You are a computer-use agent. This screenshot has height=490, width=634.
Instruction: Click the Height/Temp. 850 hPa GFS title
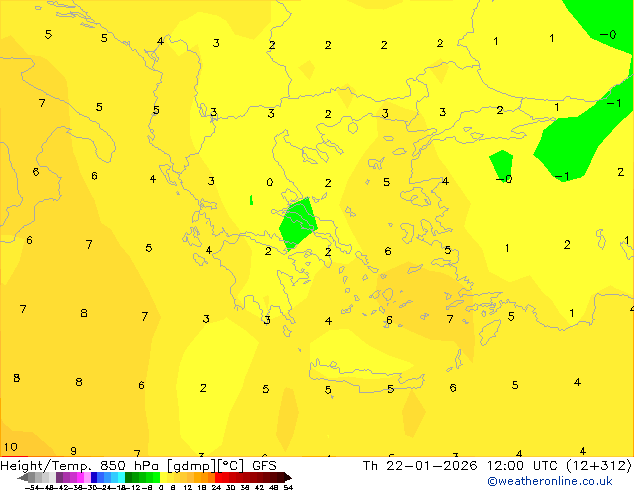(138, 466)
